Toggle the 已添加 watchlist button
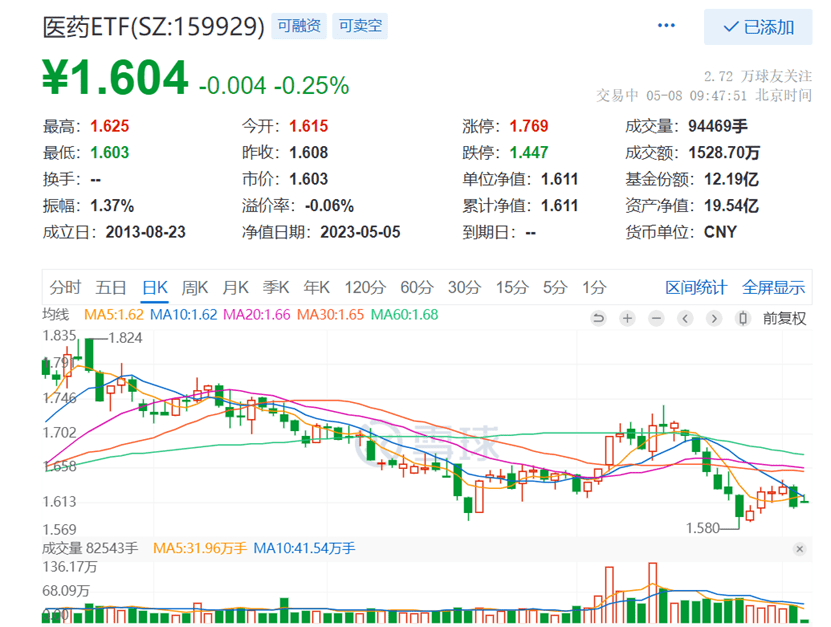 [758, 27]
